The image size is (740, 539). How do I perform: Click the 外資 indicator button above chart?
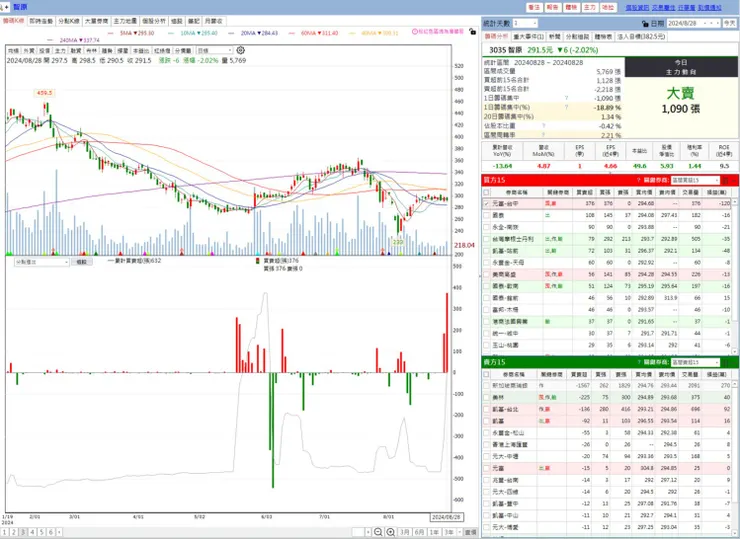pos(29,51)
